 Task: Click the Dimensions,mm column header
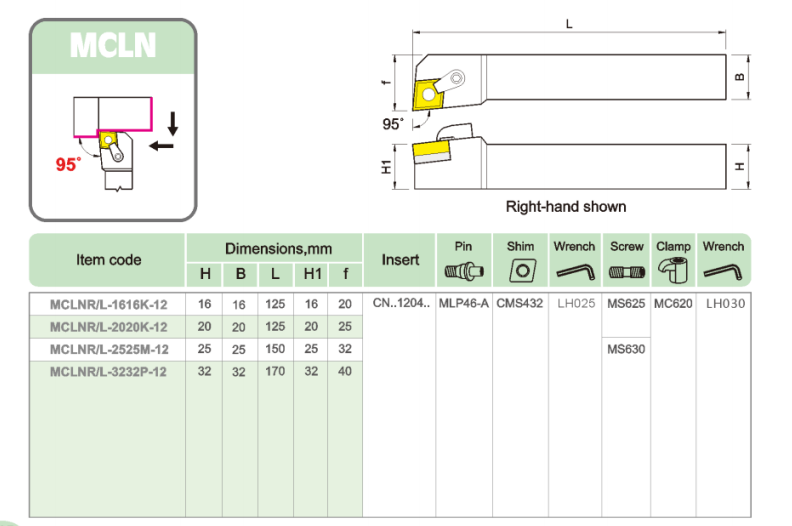pos(273,247)
